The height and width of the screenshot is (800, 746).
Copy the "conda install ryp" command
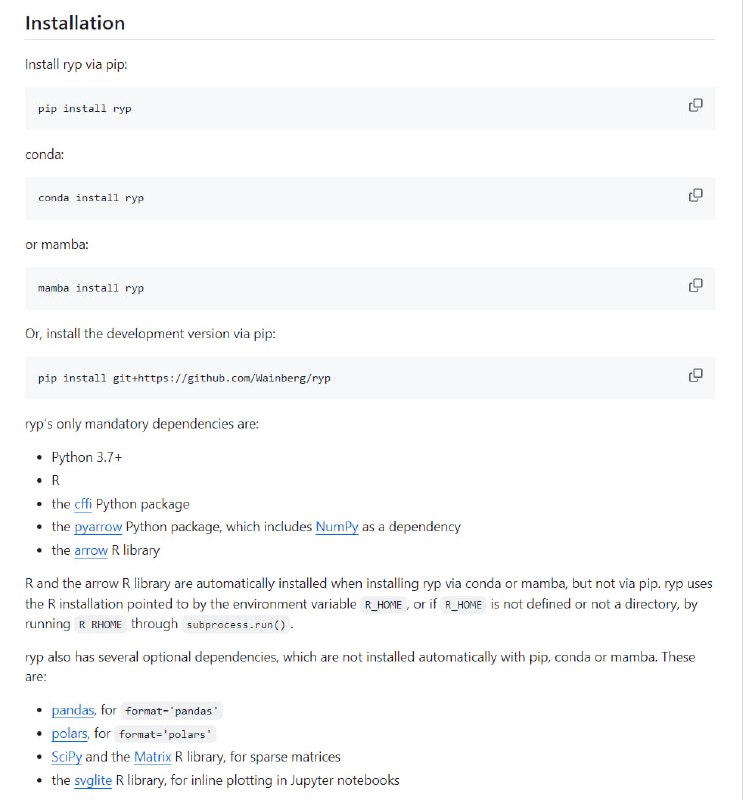pyautogui.click(x=694, y=193)
